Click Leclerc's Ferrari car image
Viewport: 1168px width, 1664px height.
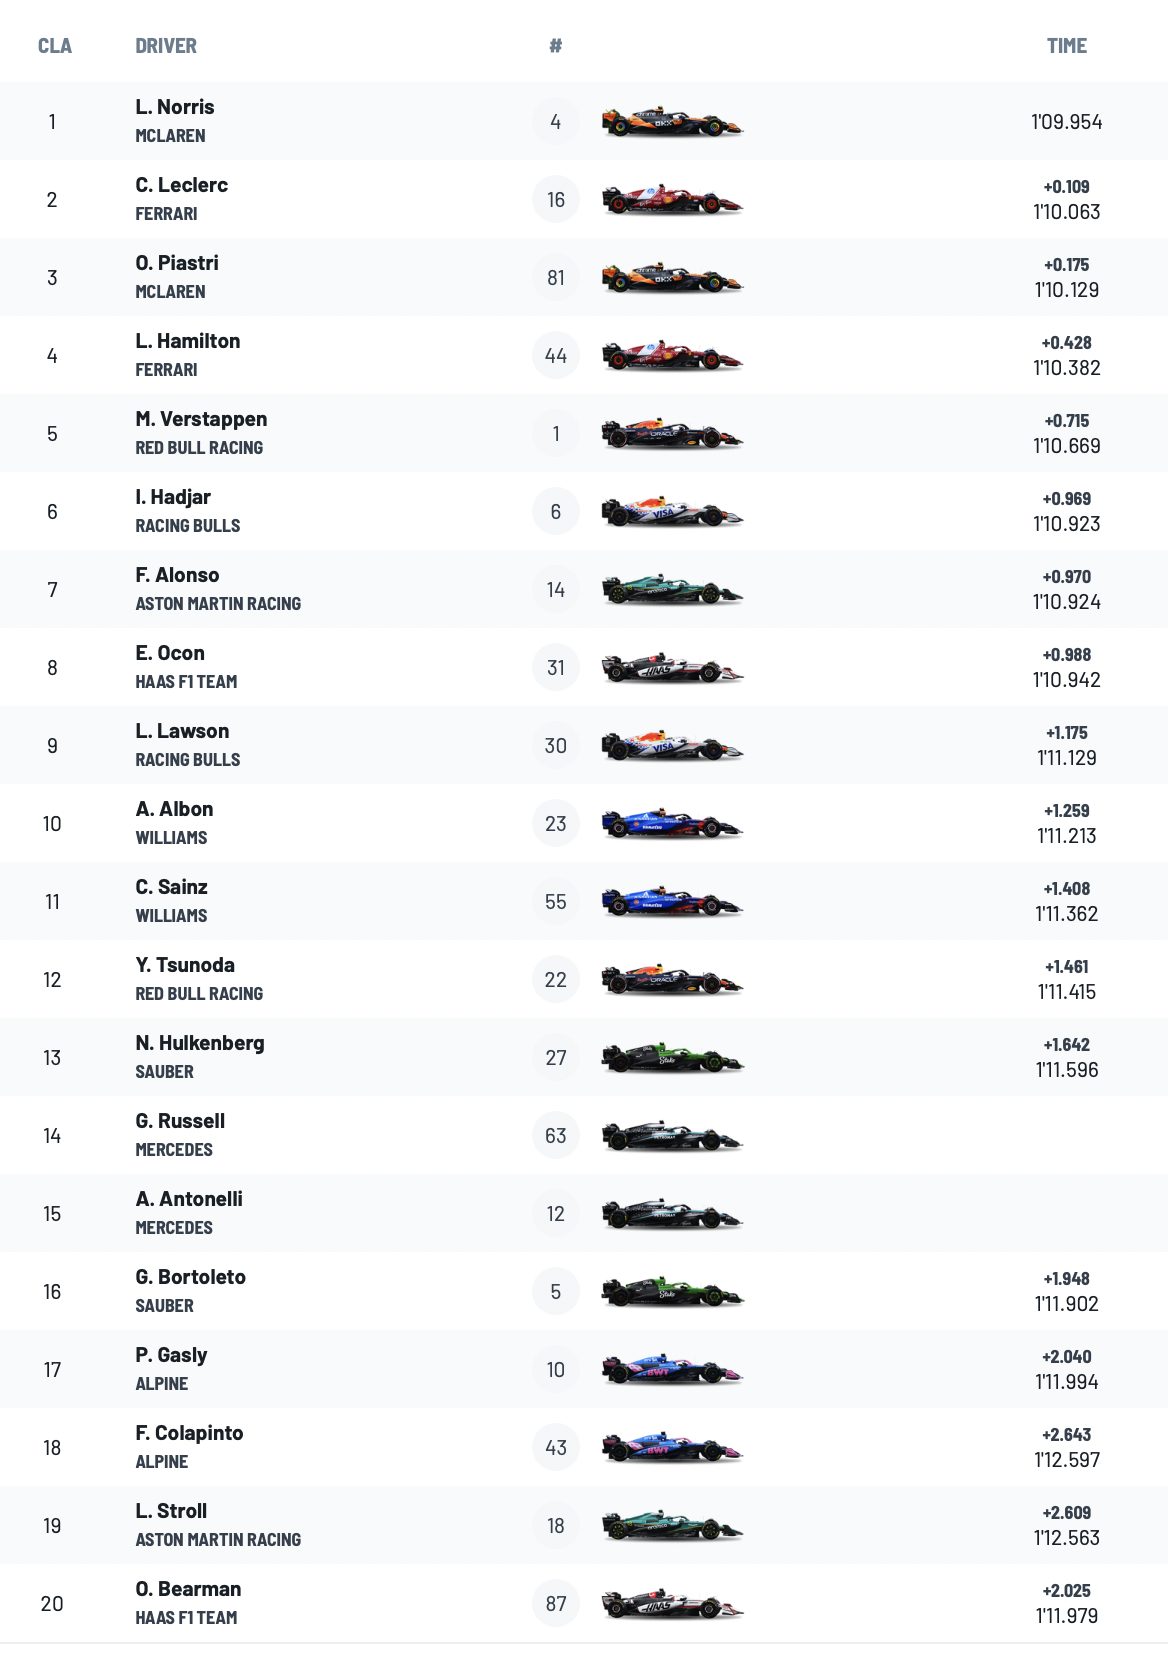(x=672, y=200)
